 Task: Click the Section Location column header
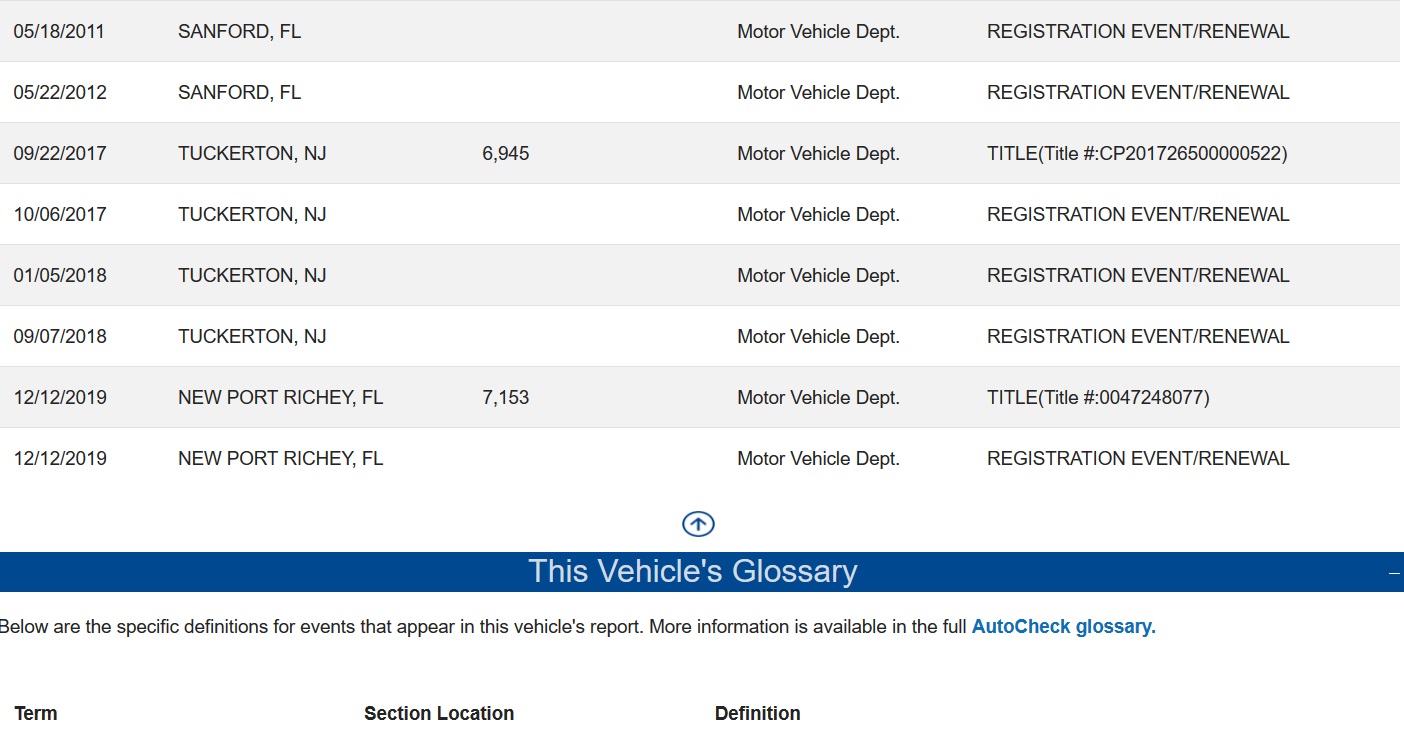tap(439, 713)
